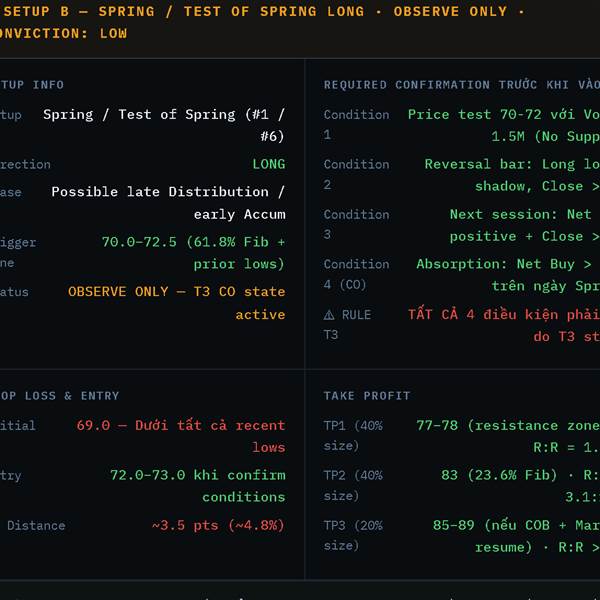Click the 'REQUIRED CONFIRMATION' section heading
This screenshot has height=600, width=600.
[x=461, y=85]
